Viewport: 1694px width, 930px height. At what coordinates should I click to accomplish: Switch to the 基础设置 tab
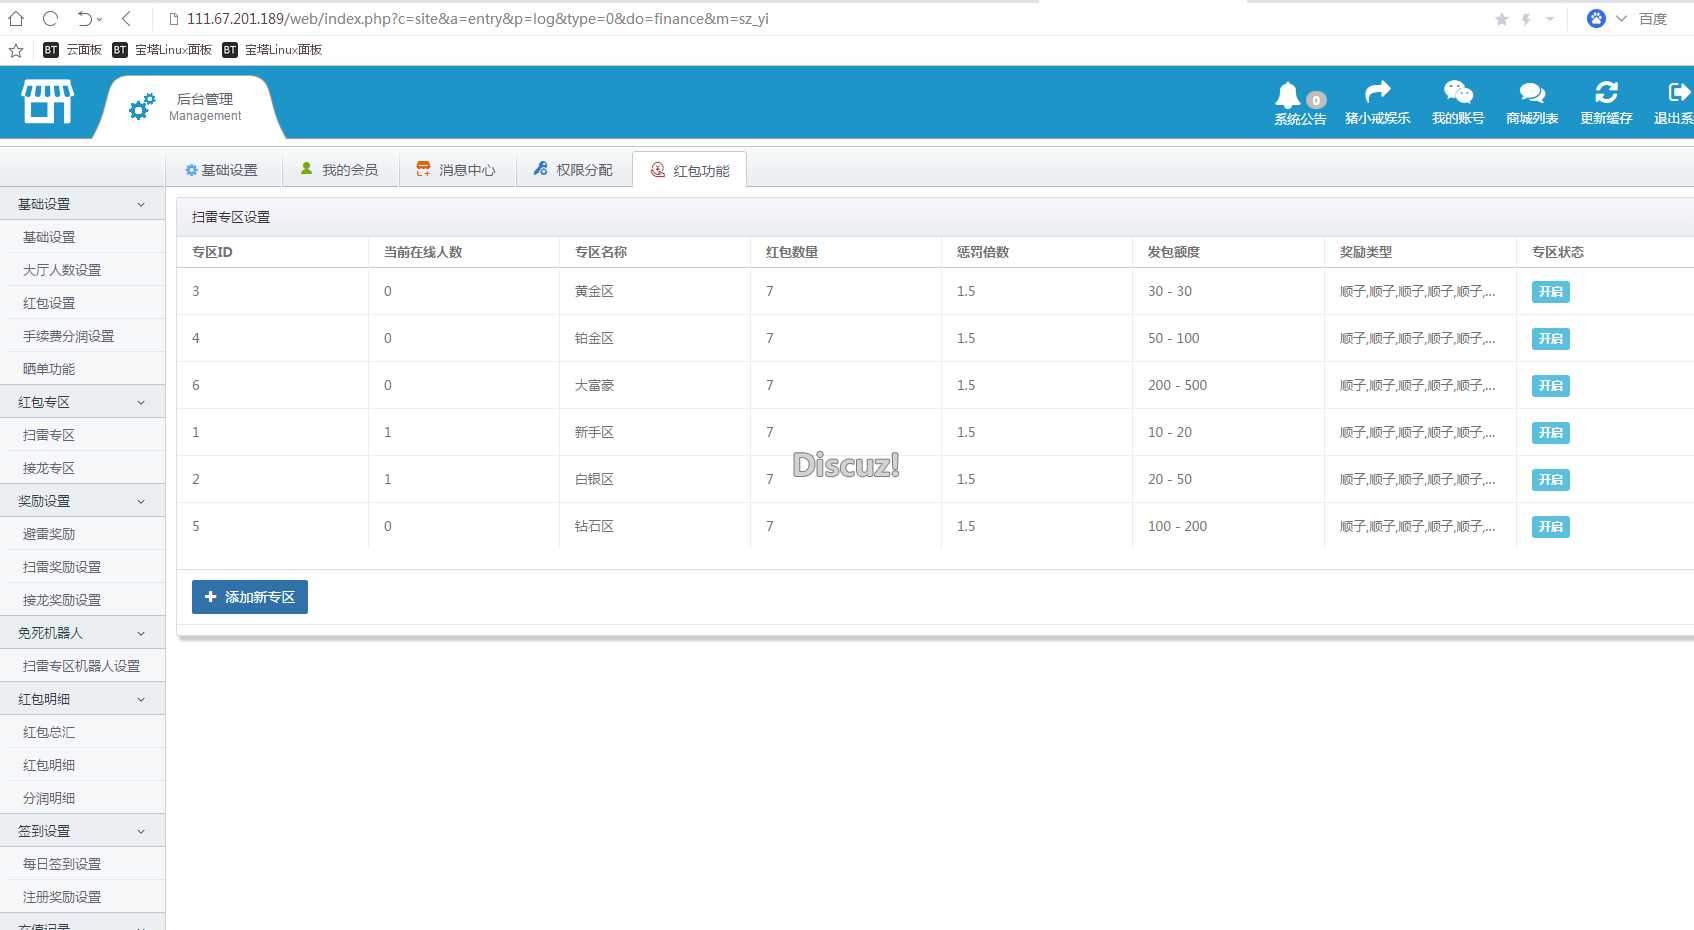coord(222,170)
